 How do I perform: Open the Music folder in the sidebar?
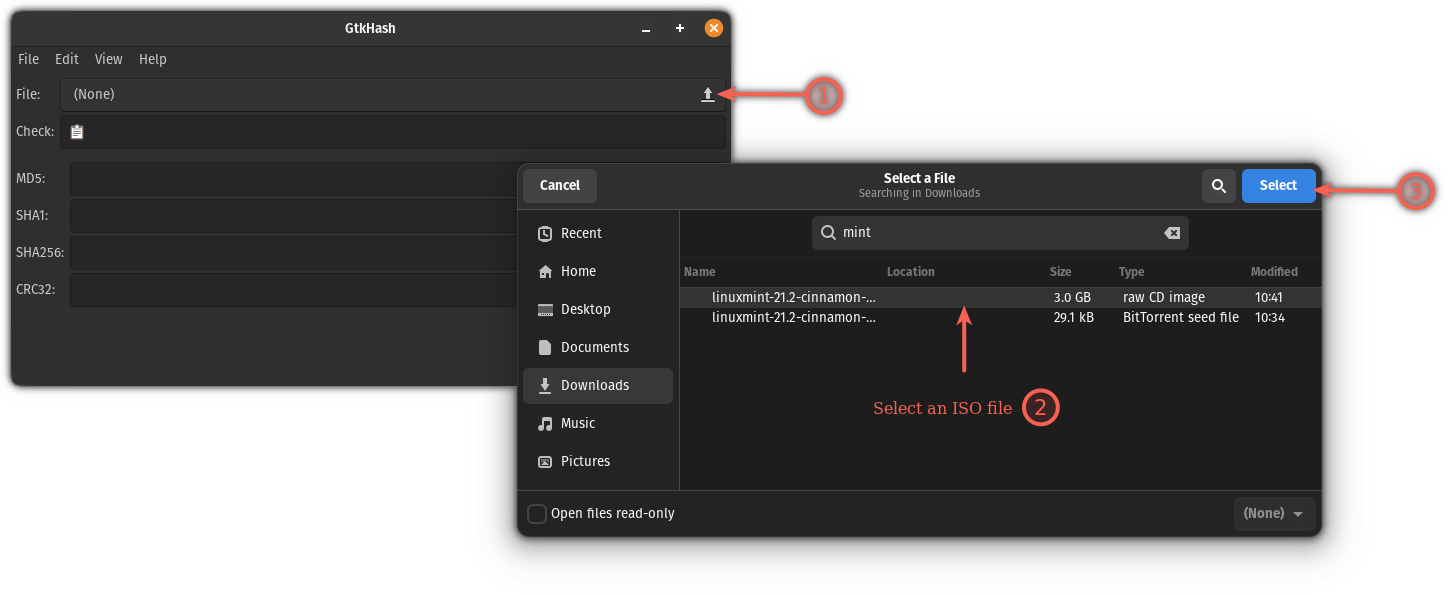coord(577,423)
